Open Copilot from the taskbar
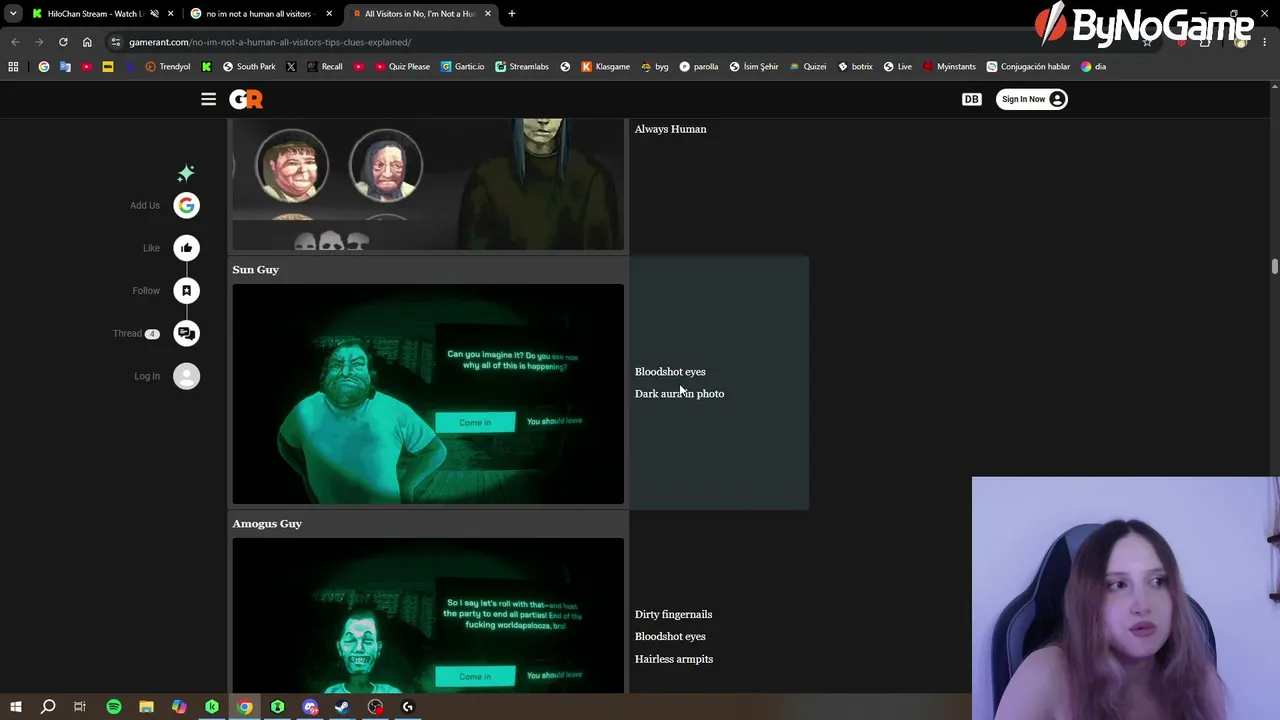 point(179,707)
